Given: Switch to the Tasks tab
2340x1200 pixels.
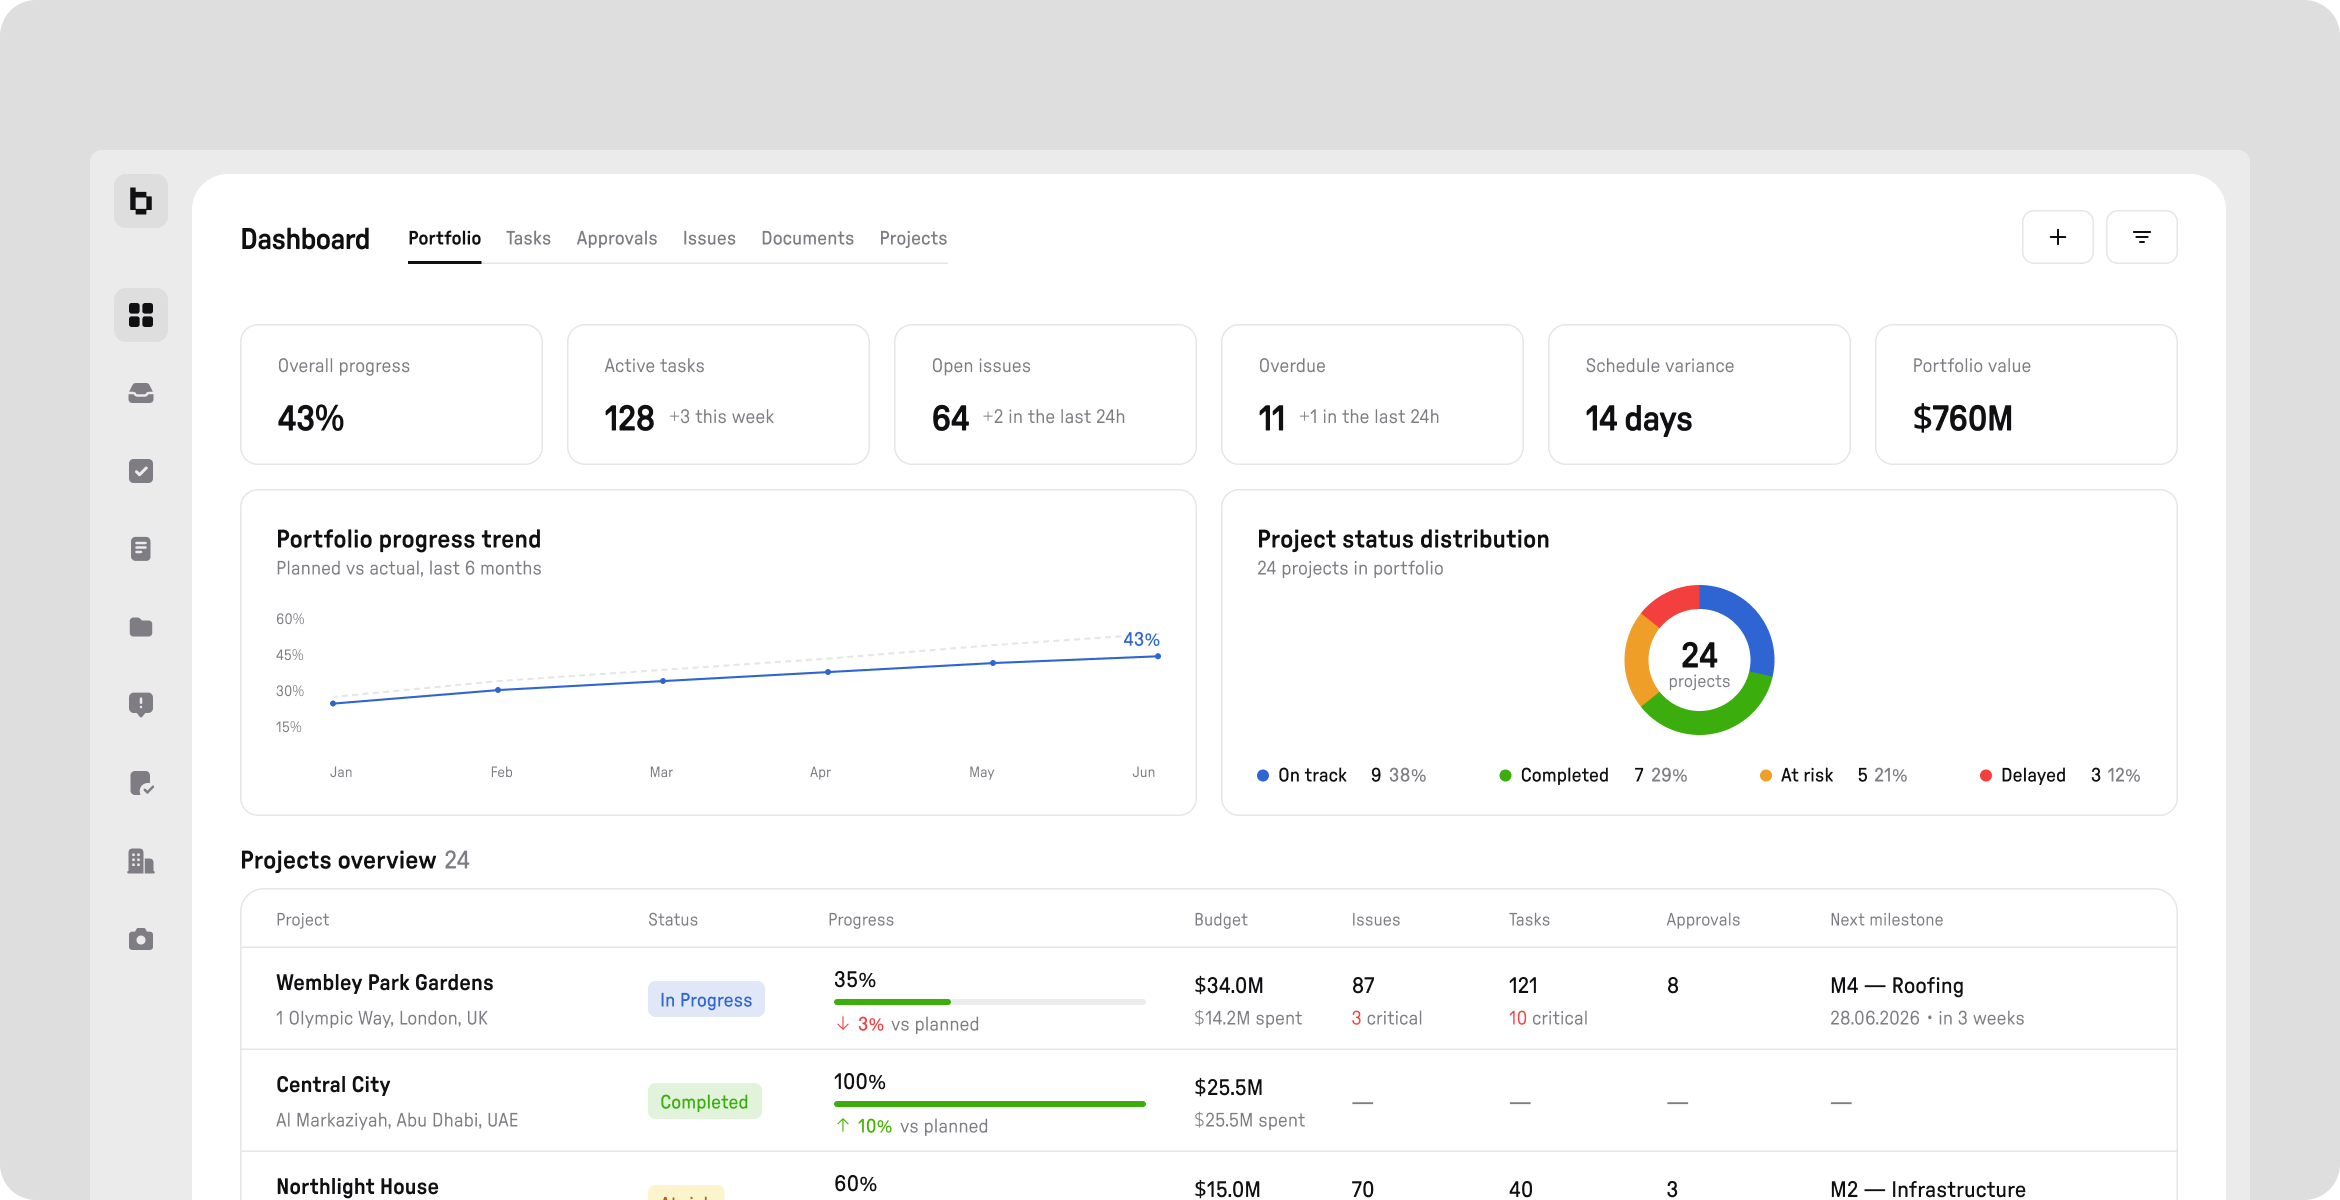Looking at the screenshot, I should click(x=528, y=238).
